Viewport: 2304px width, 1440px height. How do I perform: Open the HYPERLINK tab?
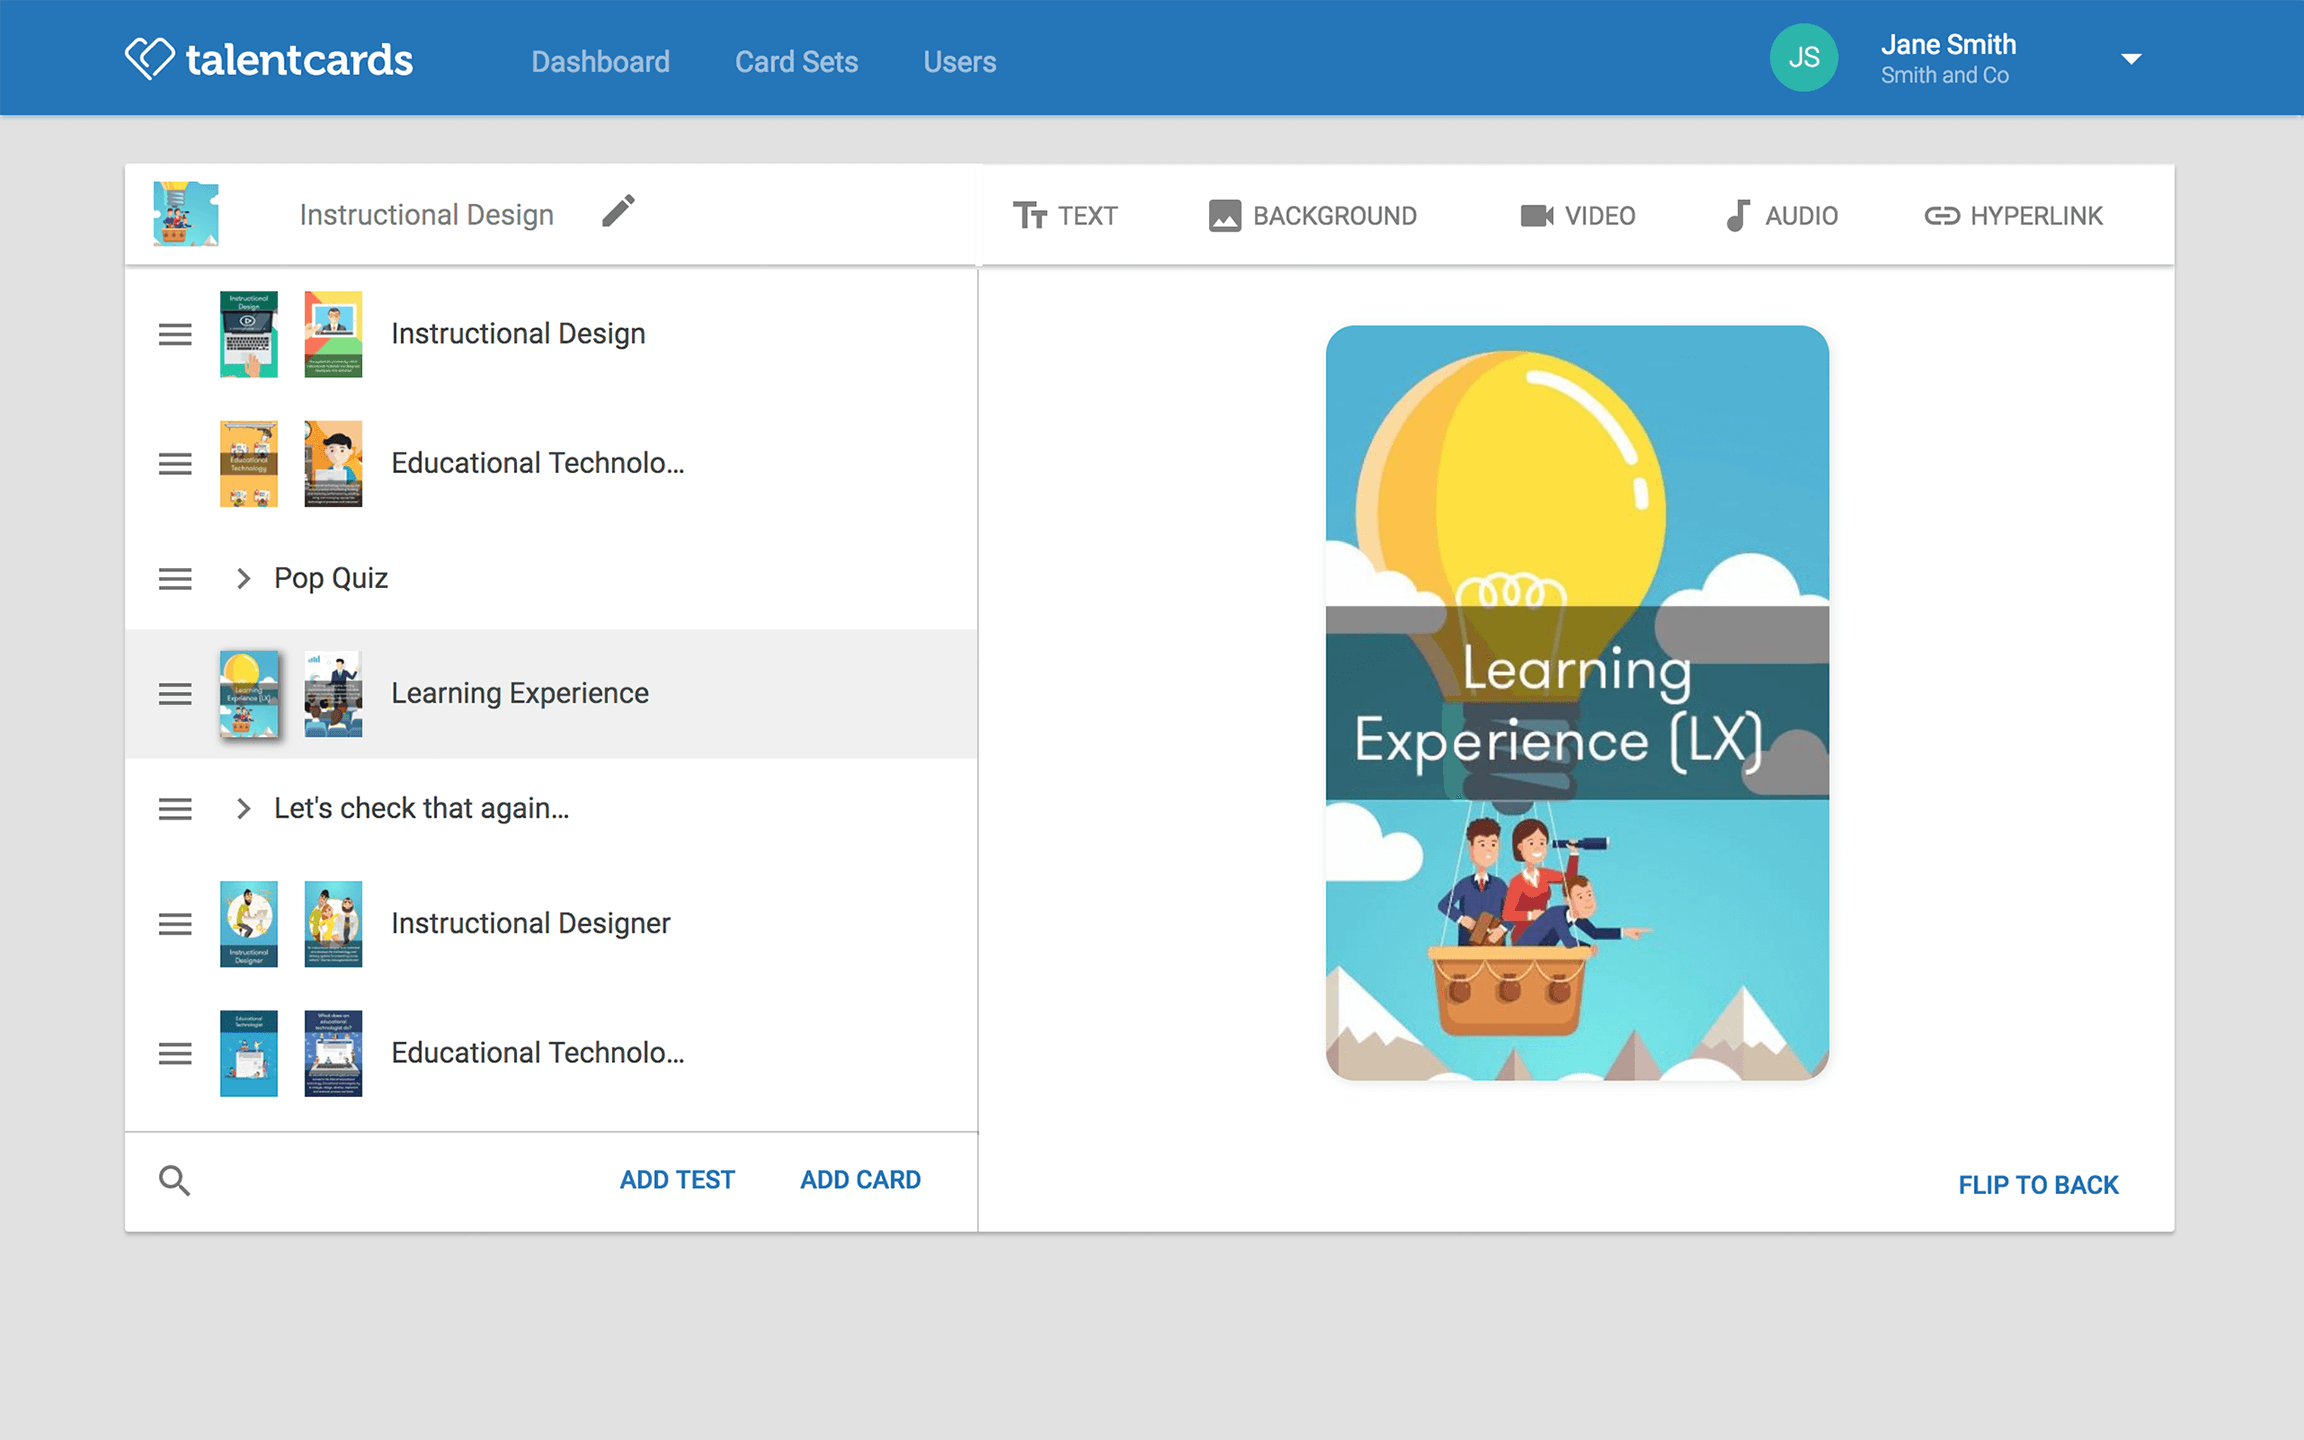pyautogui.click(x=2013, y=216)
